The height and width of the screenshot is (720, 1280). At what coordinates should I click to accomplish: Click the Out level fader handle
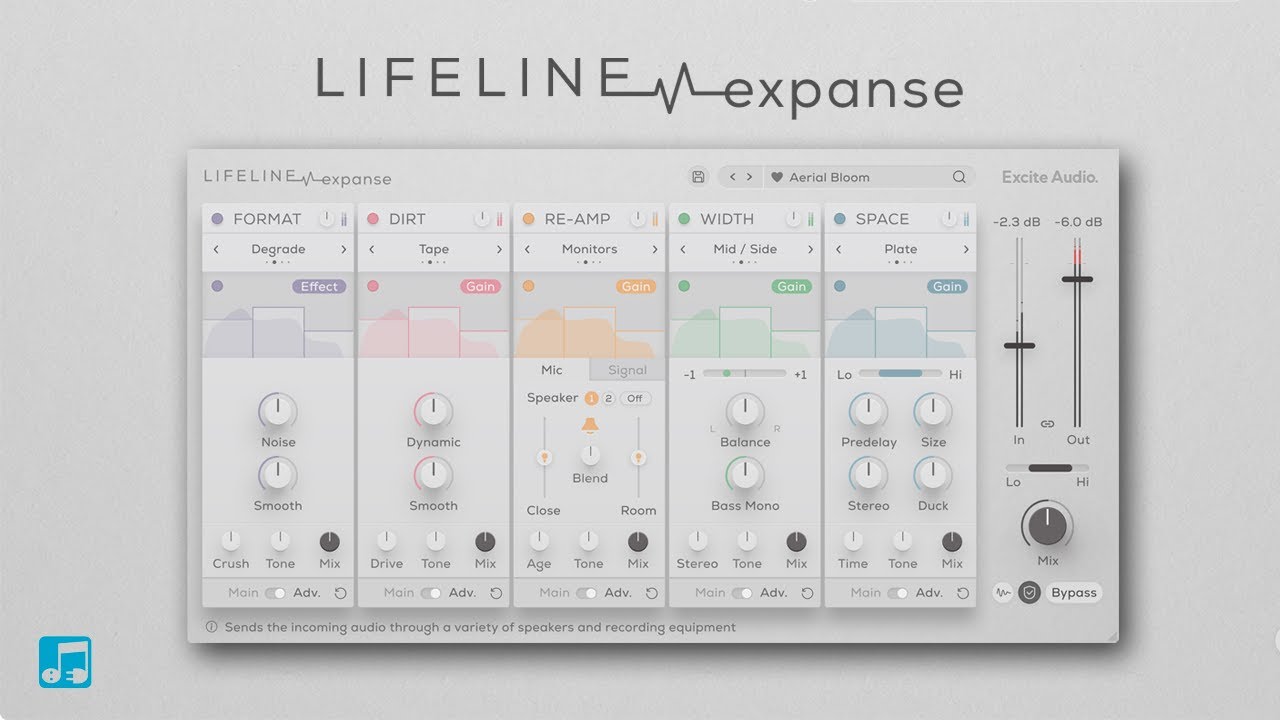click(1077, 279)
